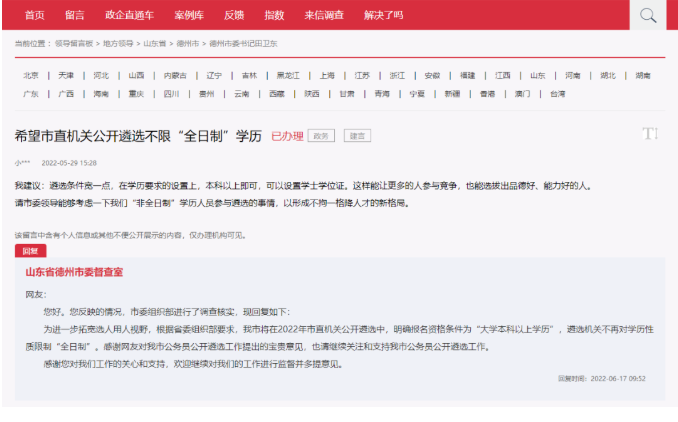Click the post date 2022-05-29 15:28
This screenshot has width=678, height=422.
pos(69,163)
